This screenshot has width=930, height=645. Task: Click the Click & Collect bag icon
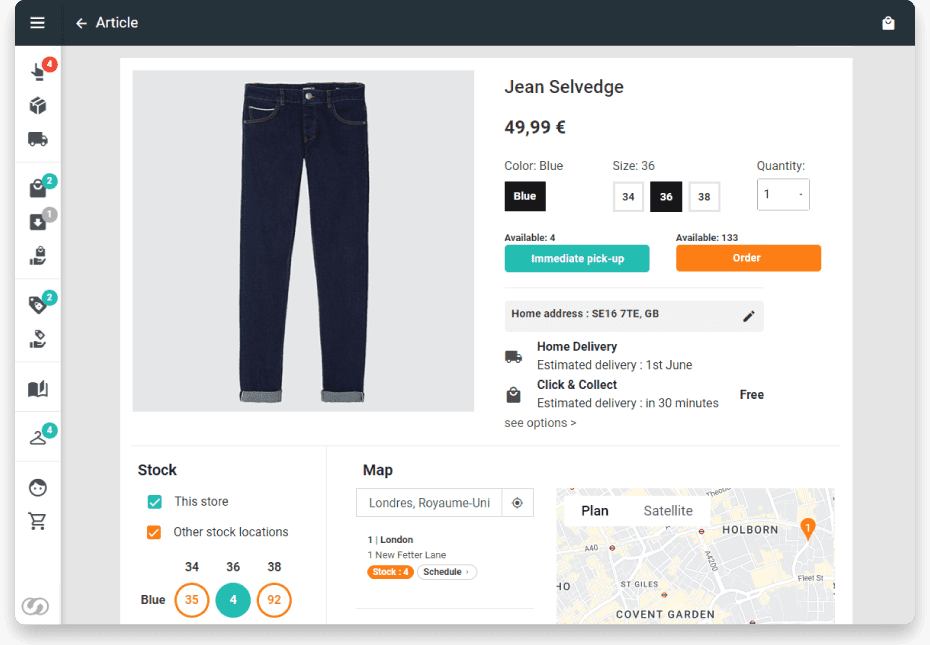[514, 395]
